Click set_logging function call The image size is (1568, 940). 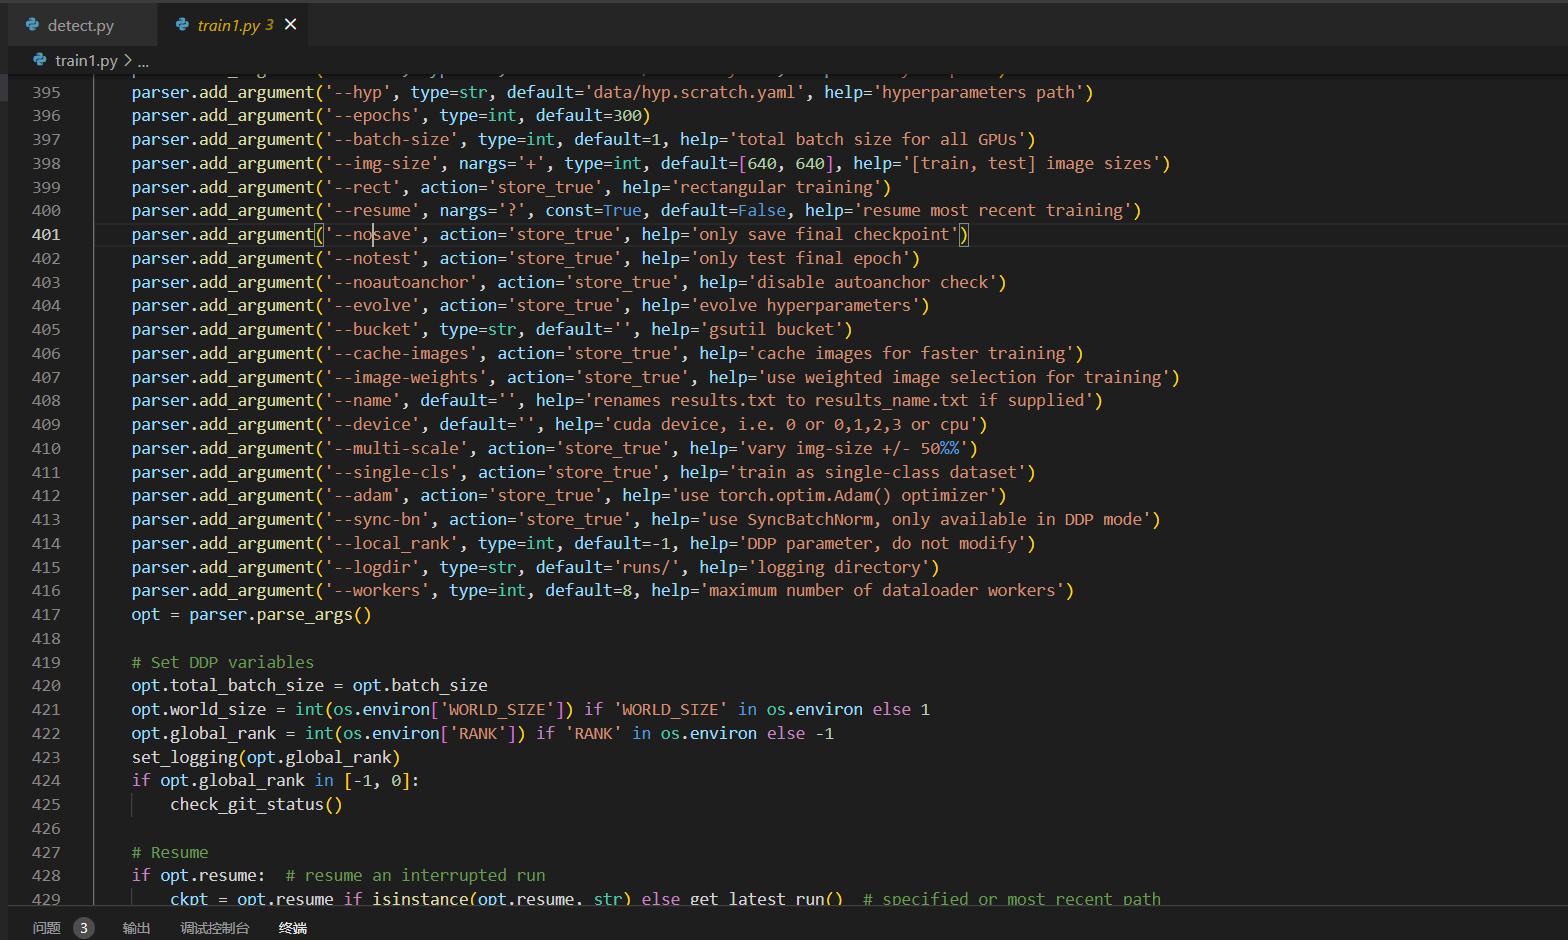tap(265, 758)
